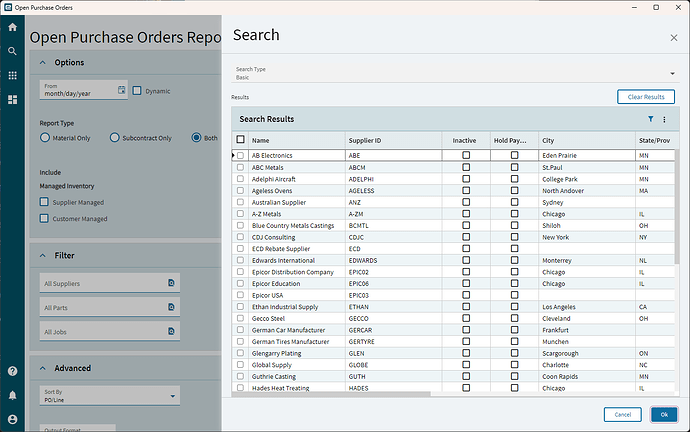The width and height of the screenshot is (690, 432).
Task: Select the CDJ Consulting row checkbox
Action: click(x=240, y=237)
